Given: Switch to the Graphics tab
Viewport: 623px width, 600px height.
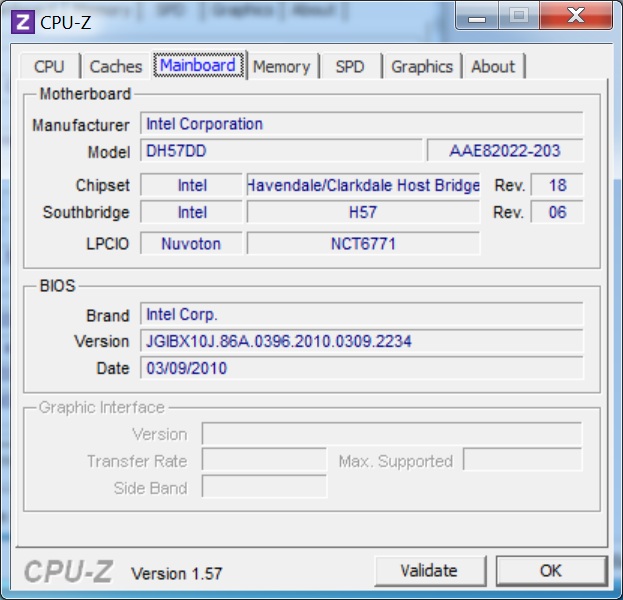Looking at the screenshot, I should point(422,66).
